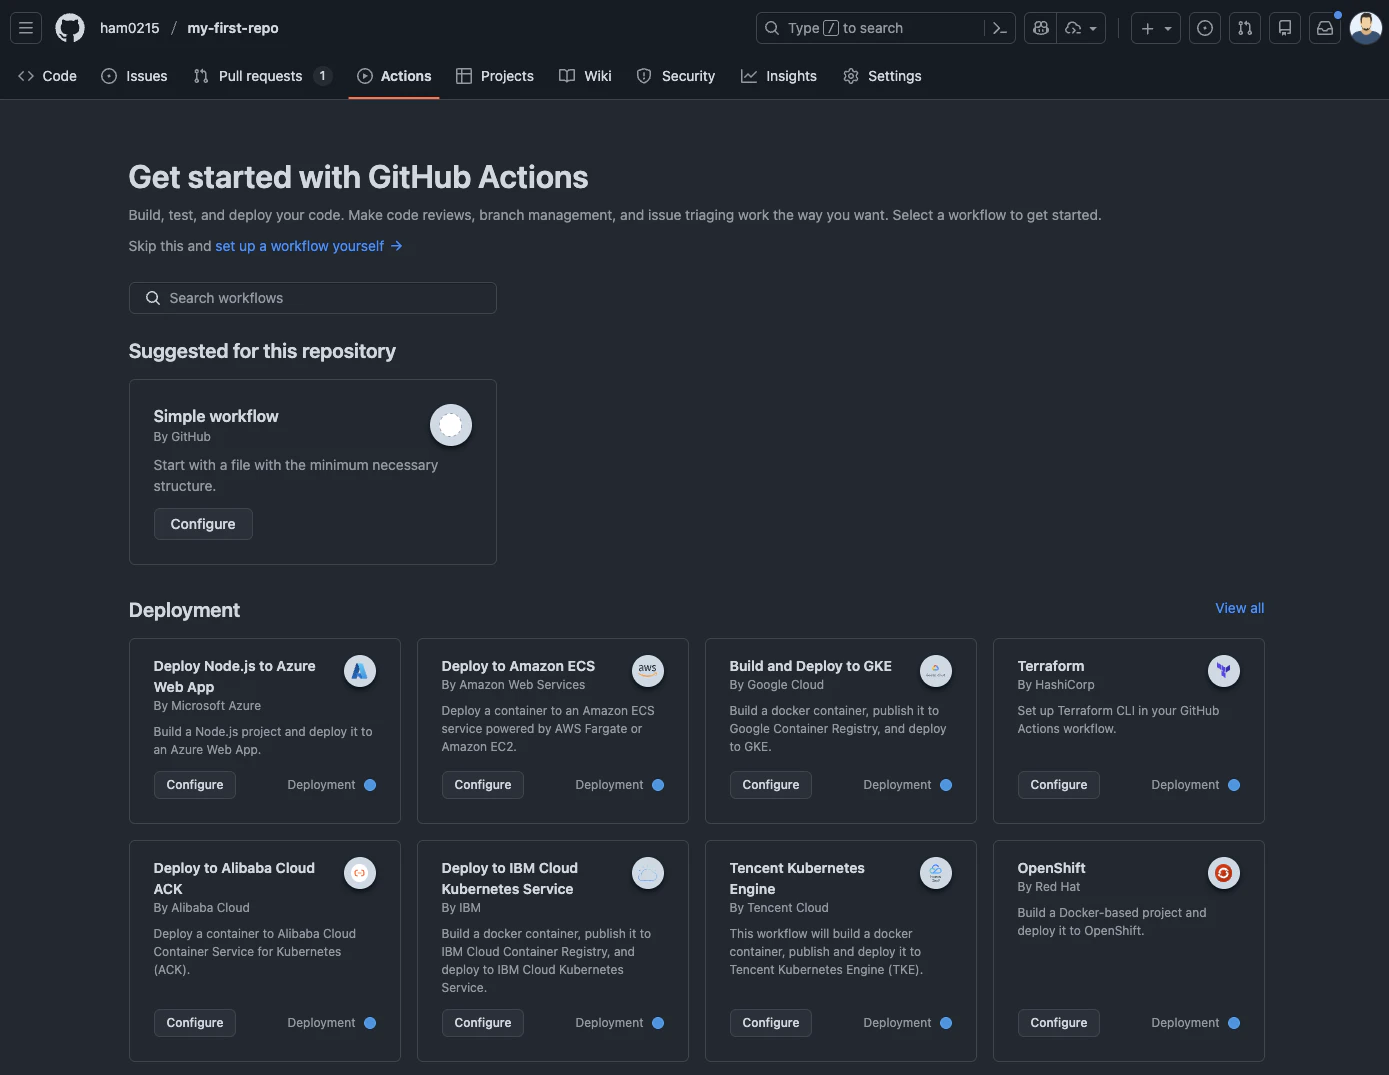The width and height of the screenshot is (1389, 1075).
Task: Configure the Terraform workflow
Action: (x=1059, y=785)
